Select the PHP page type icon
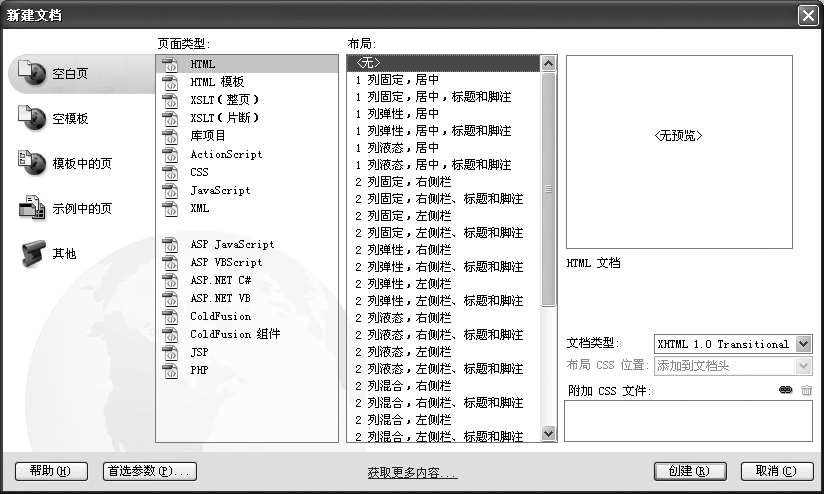 (169, 370)
